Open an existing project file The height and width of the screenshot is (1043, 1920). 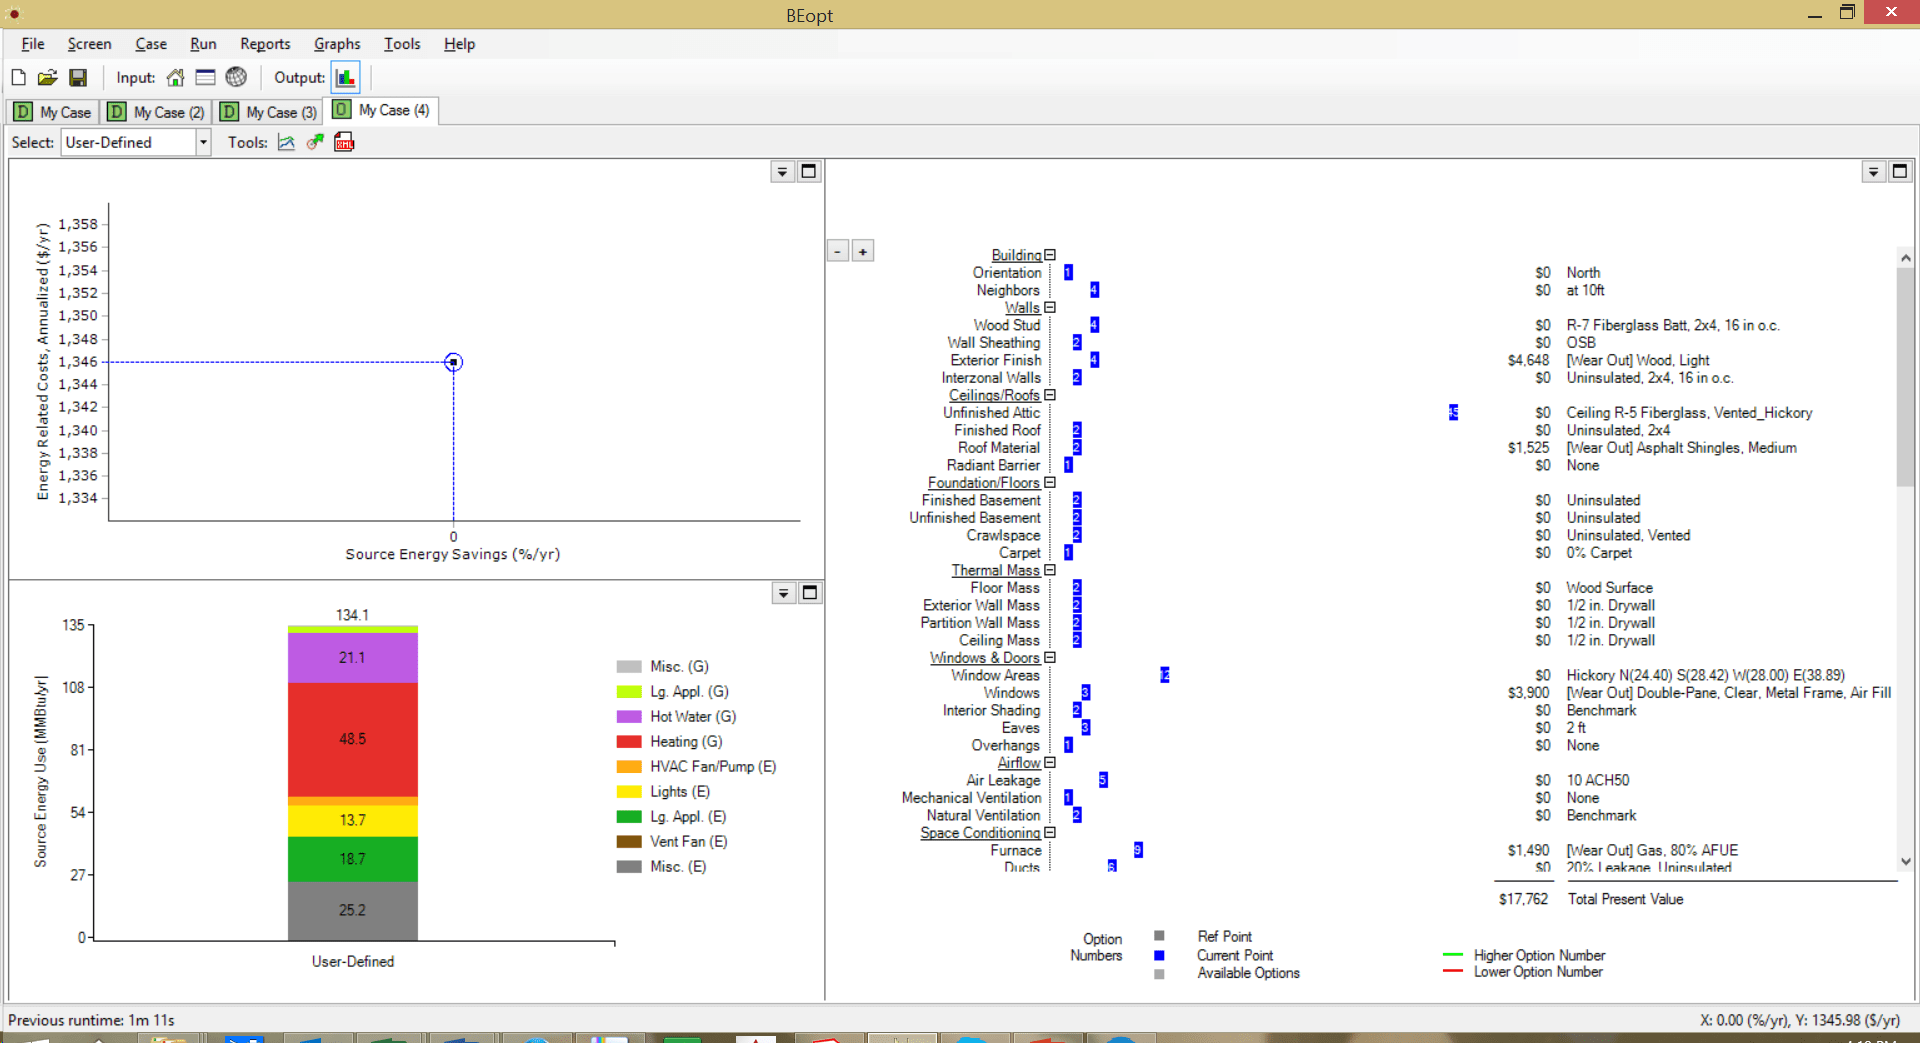47,77
